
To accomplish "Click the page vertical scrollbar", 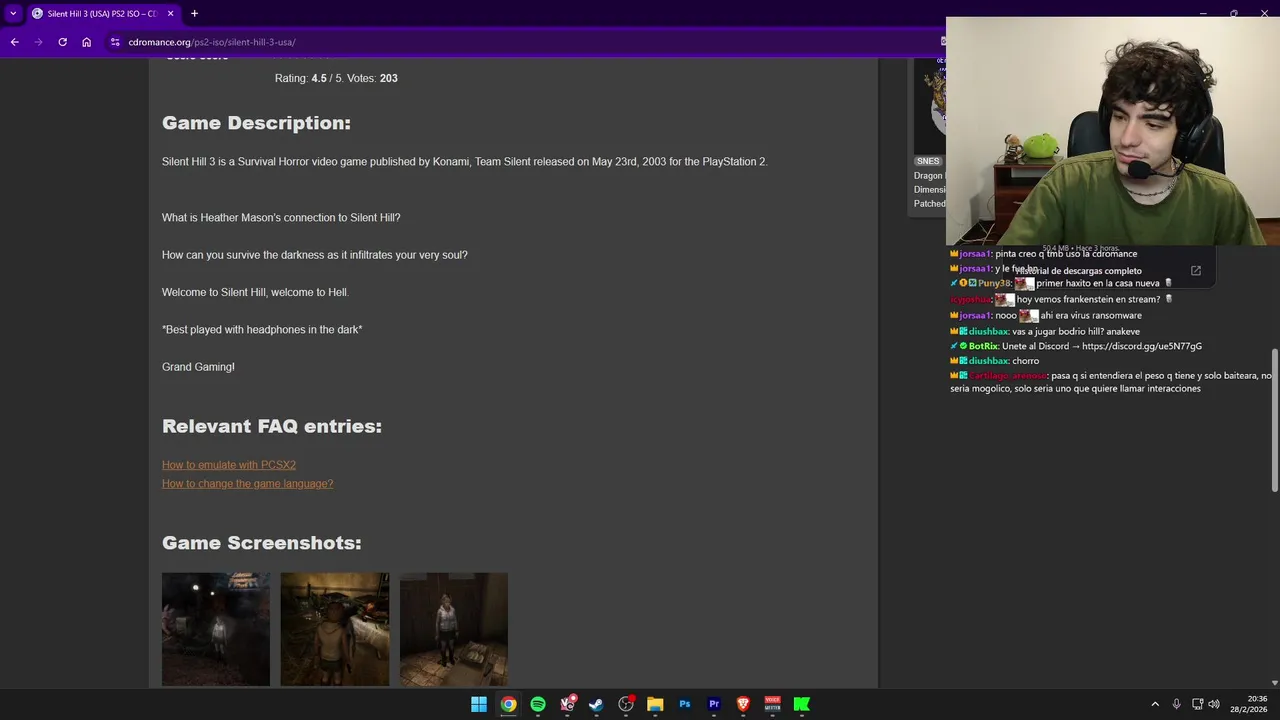I will (1274, 420).
